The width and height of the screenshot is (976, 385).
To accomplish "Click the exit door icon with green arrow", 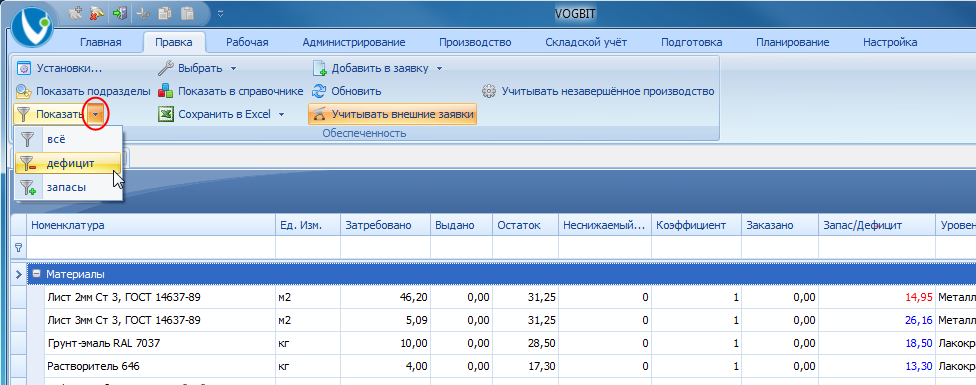I will pyautogui.click(x=119, y=12).
